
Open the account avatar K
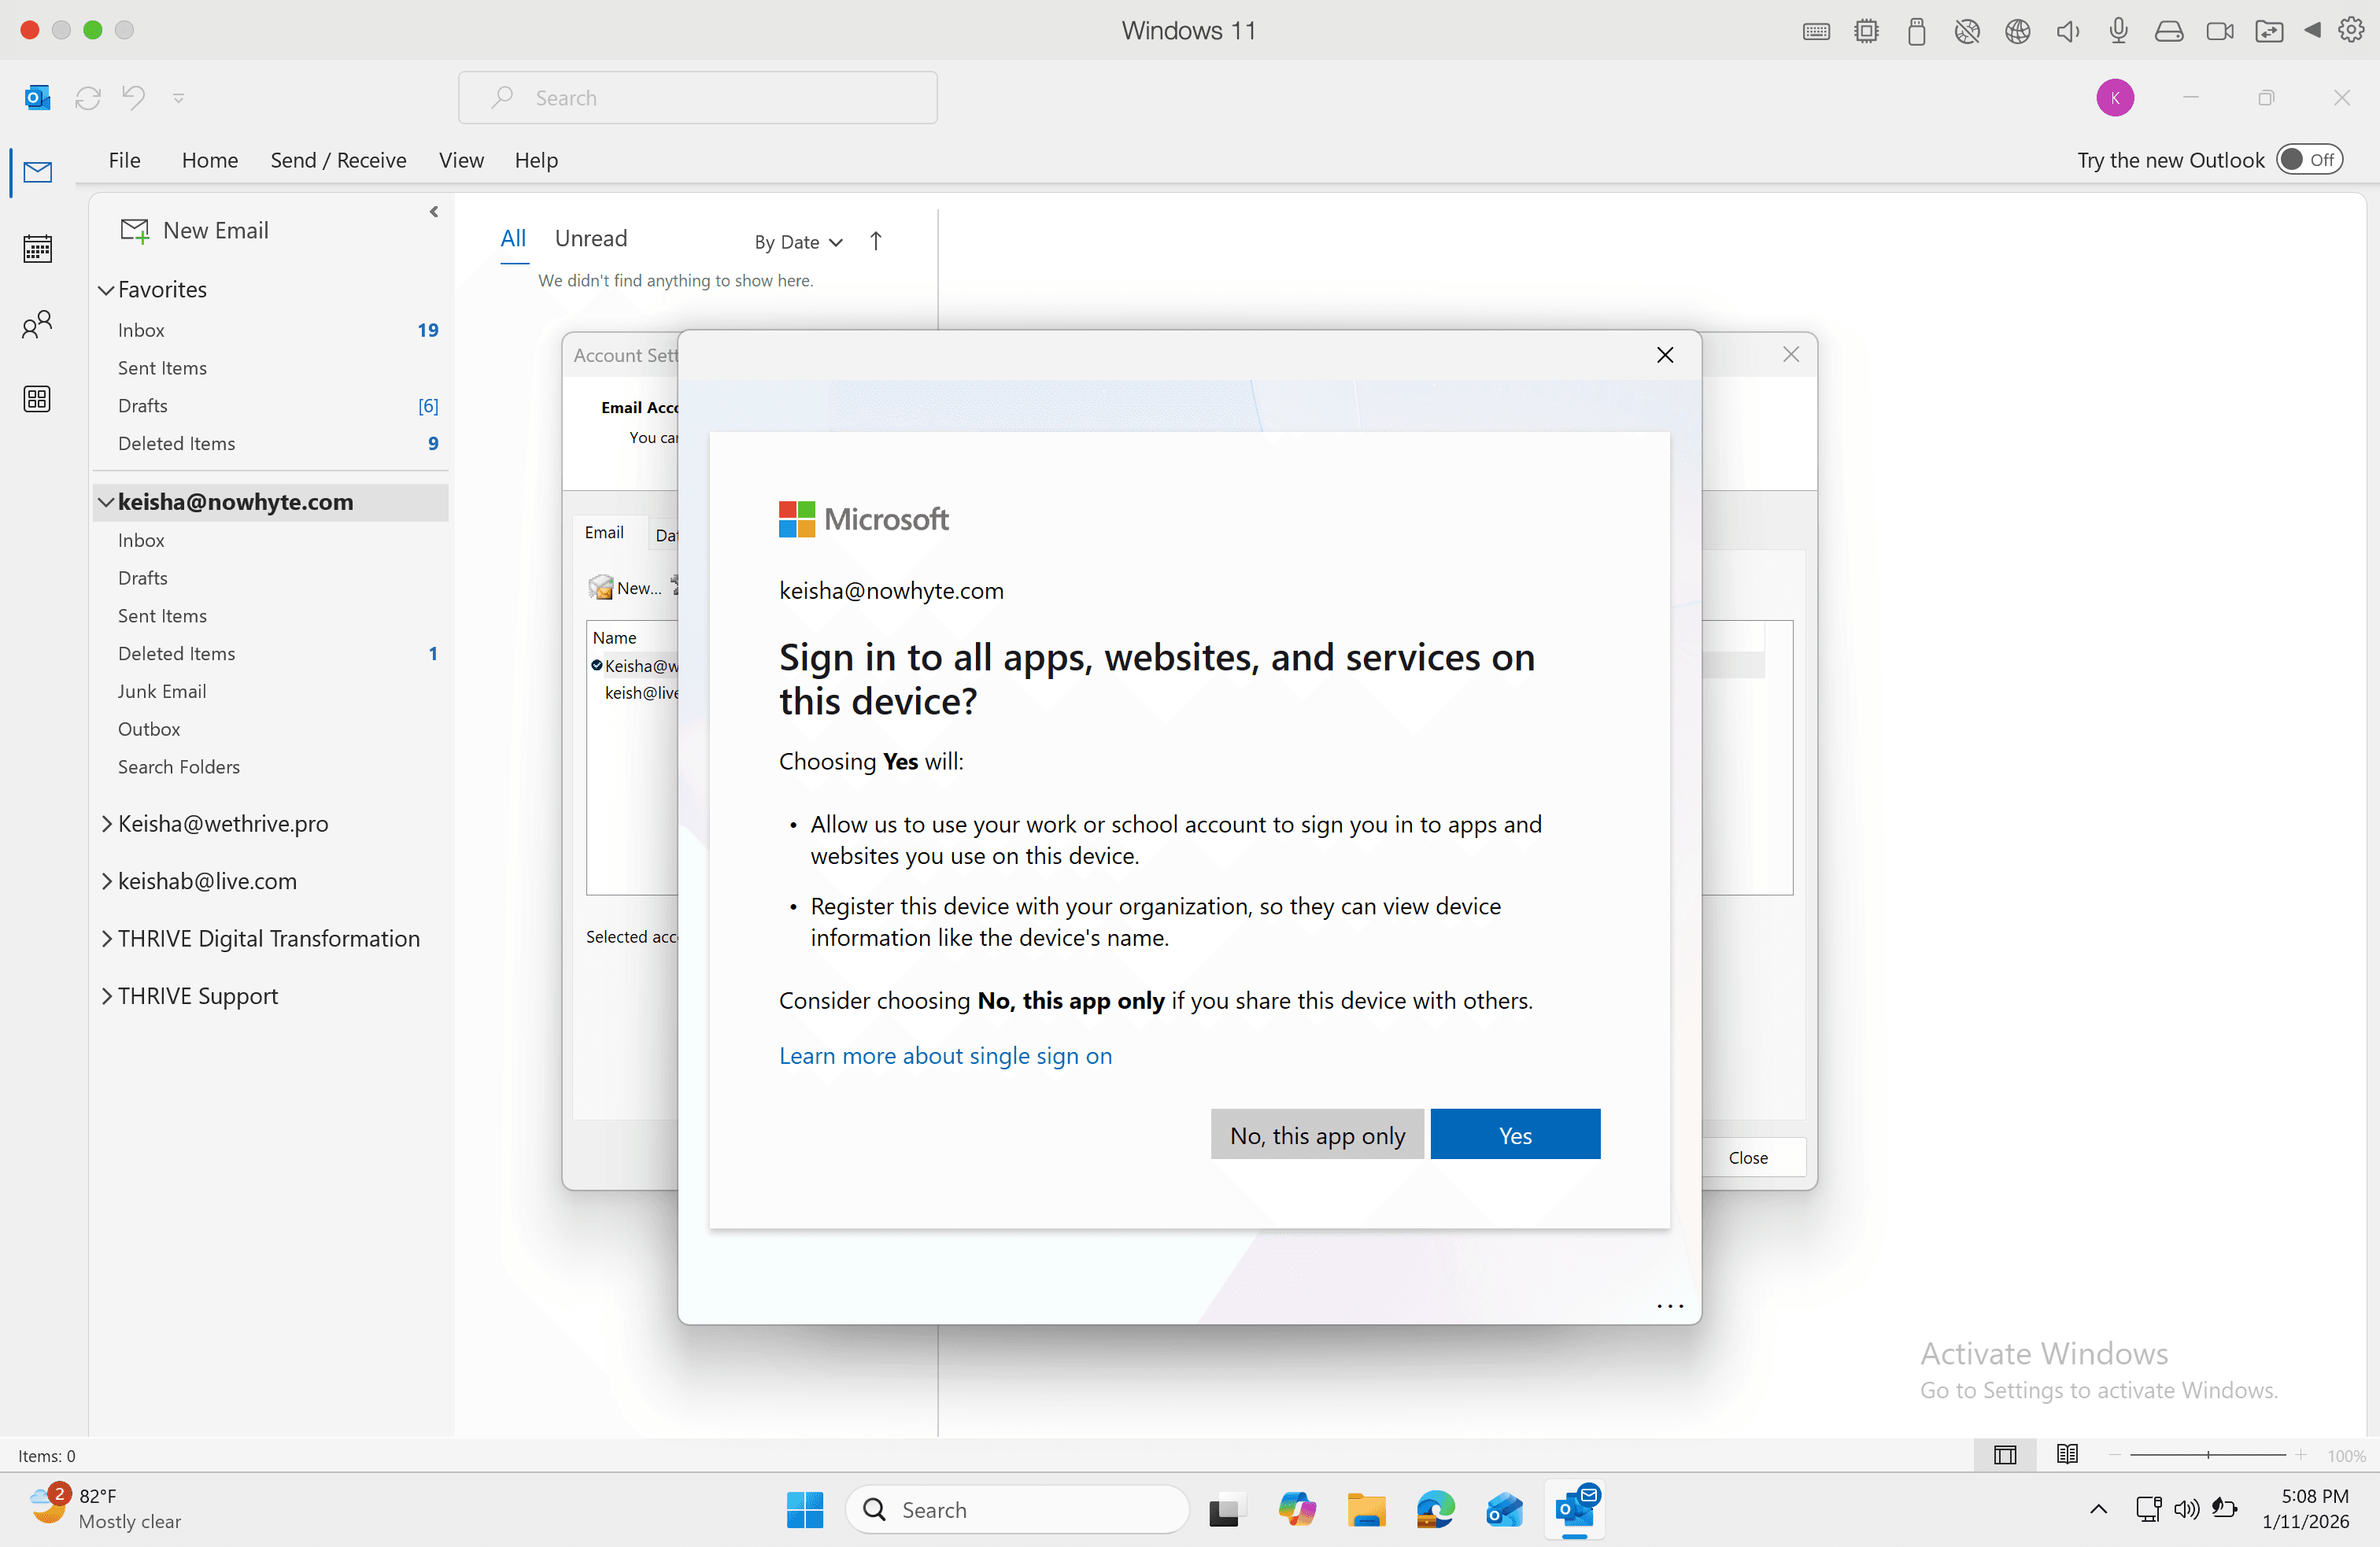pos(2114,98)
